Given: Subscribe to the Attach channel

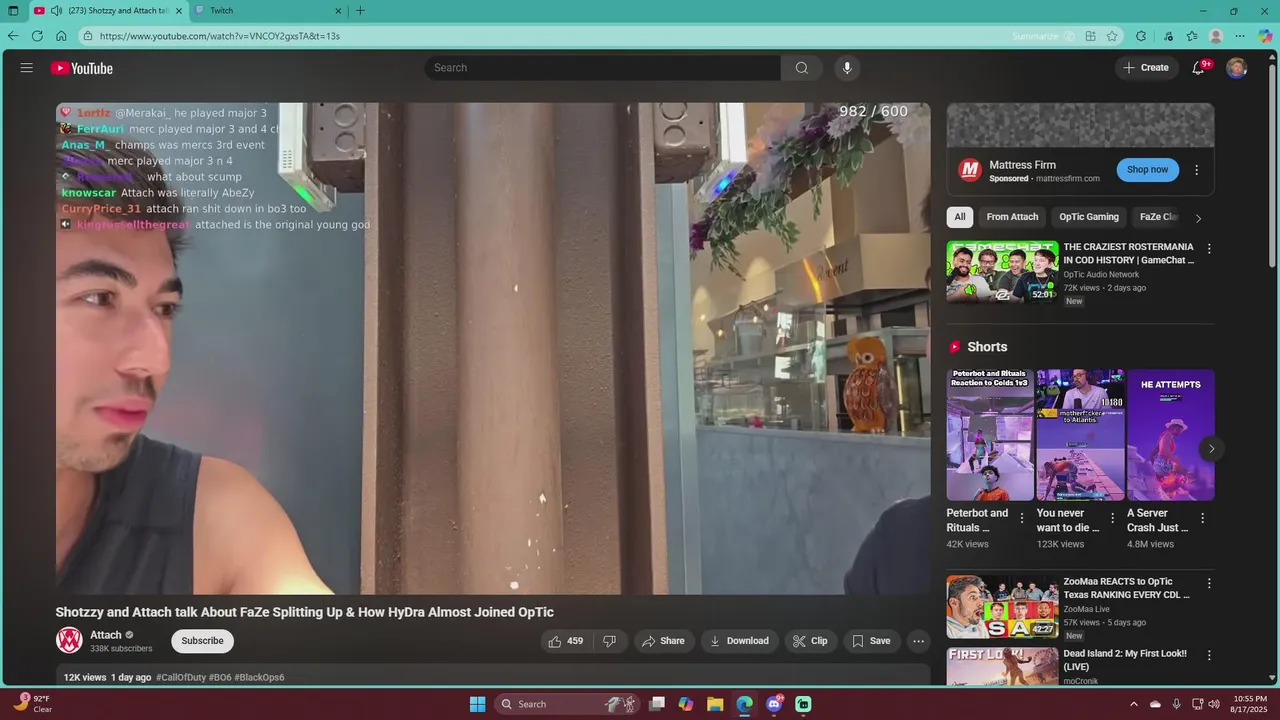Looking at the screenshot, I should [x=202, y=641].
